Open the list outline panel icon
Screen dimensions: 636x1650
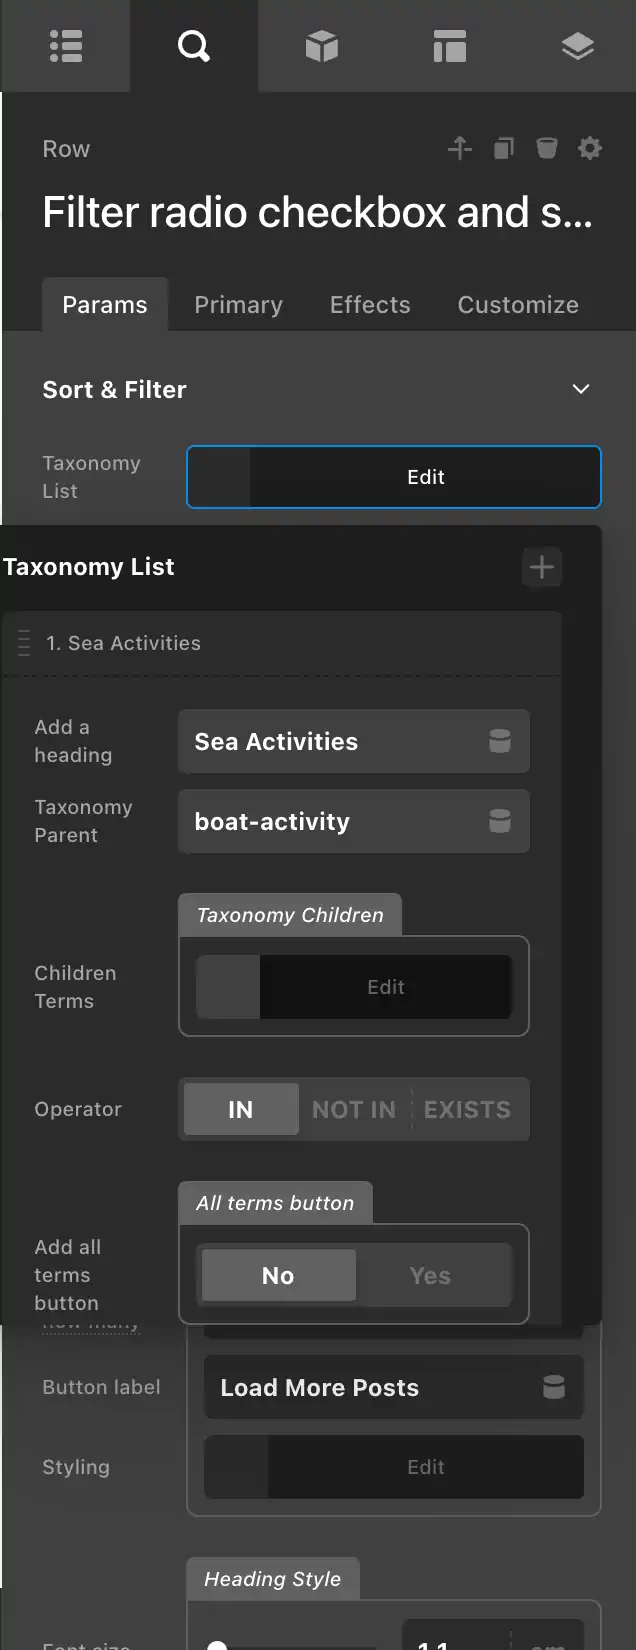point(66,46)
